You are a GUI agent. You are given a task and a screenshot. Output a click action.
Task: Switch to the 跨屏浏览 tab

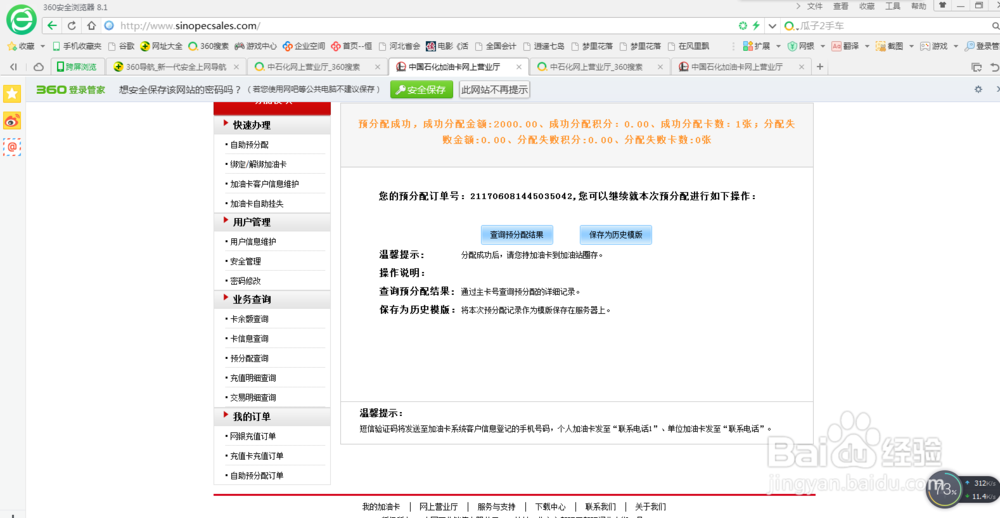click(77, 66)
